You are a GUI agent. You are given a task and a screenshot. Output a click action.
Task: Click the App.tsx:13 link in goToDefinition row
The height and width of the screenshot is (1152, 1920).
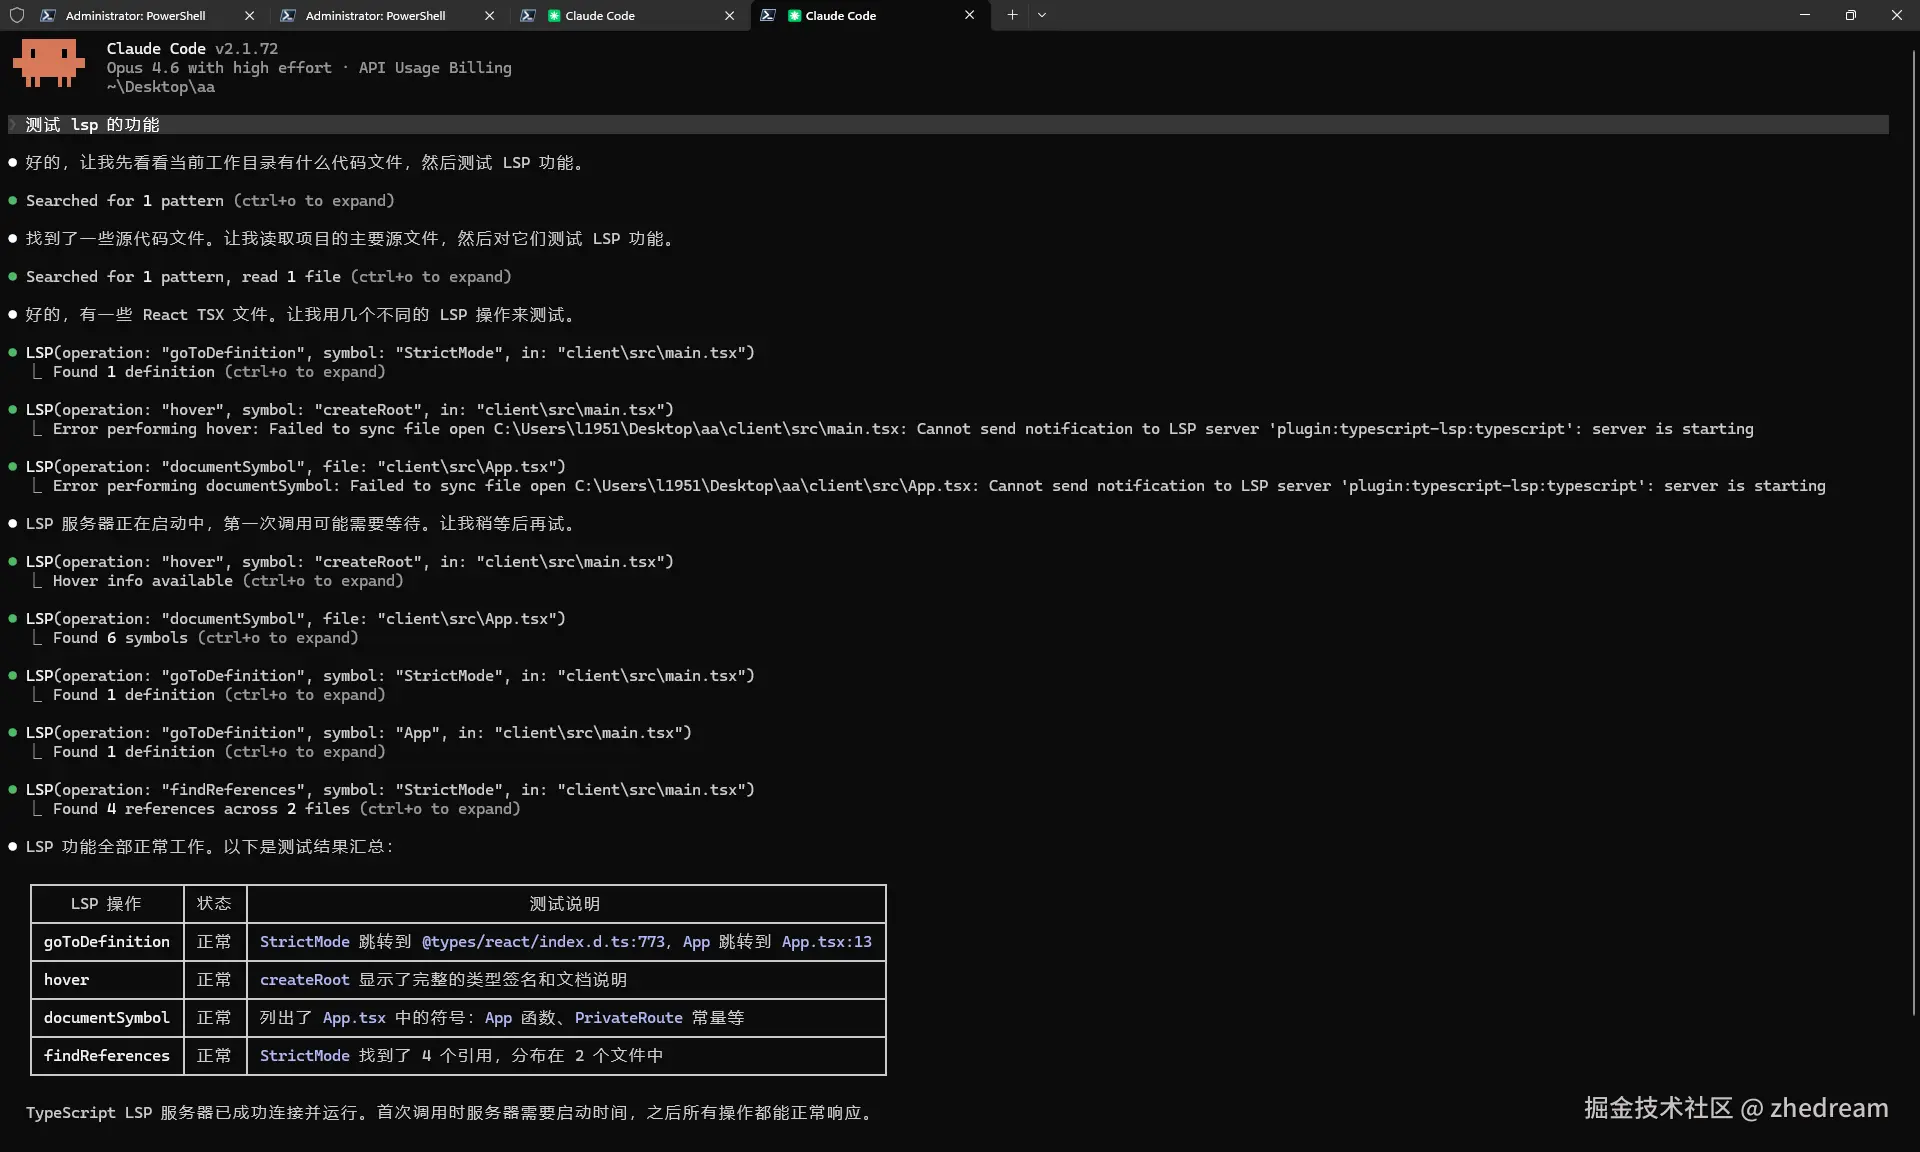click(x=826, y=942)
